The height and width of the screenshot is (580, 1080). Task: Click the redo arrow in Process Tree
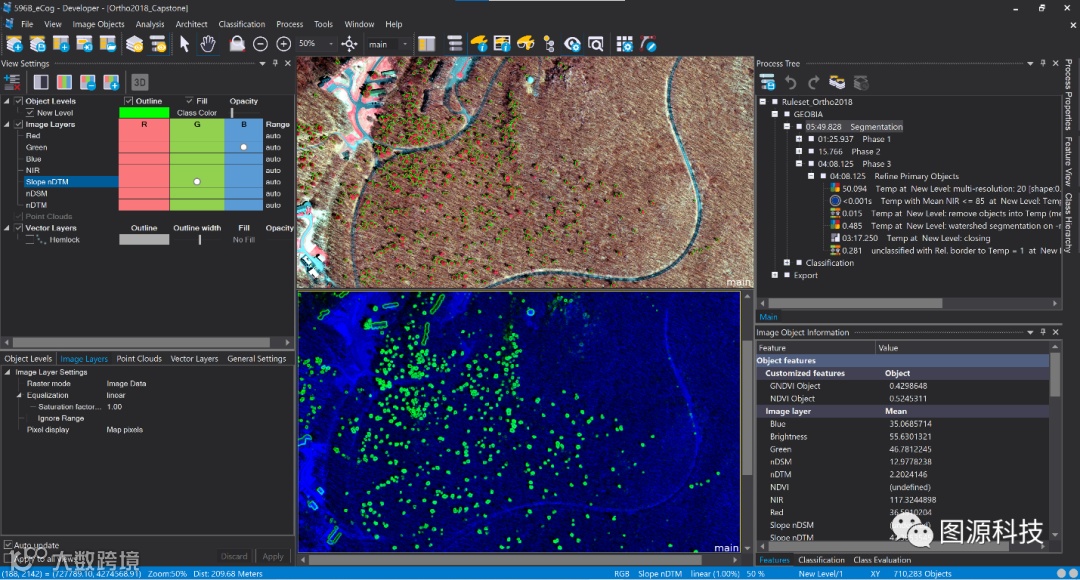(813, 82)
